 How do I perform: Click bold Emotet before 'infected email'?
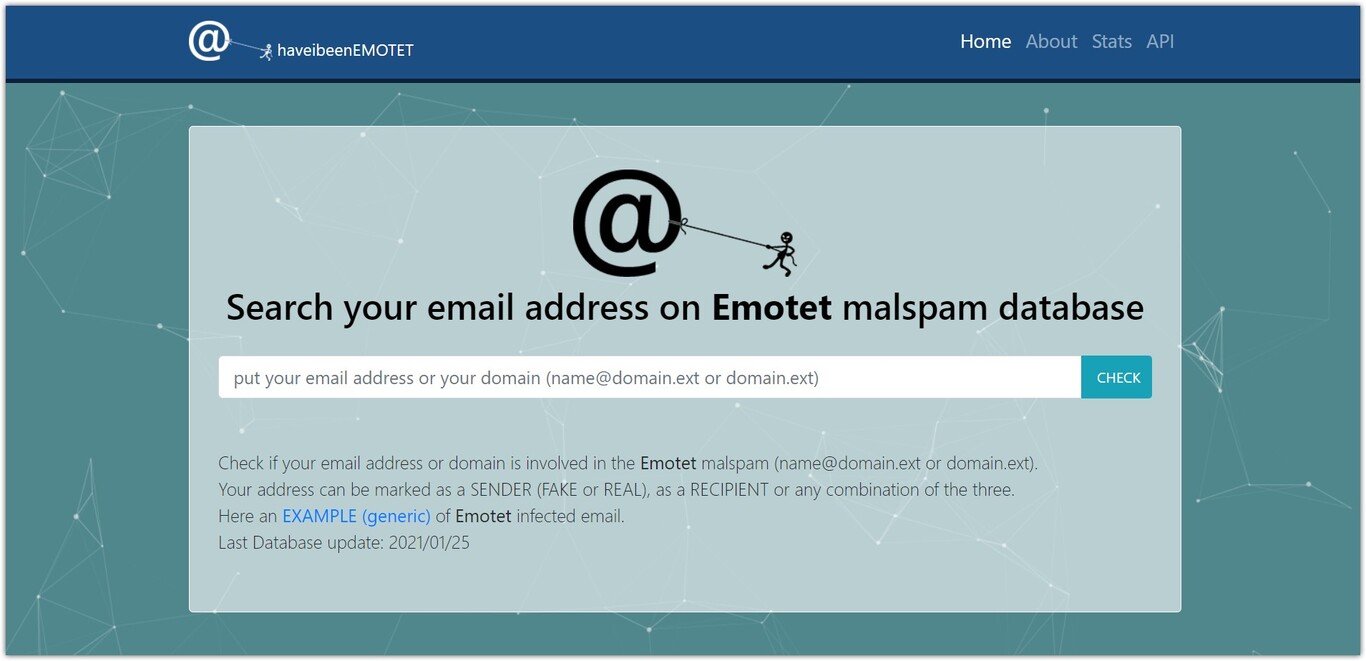(x=483, y=516)
